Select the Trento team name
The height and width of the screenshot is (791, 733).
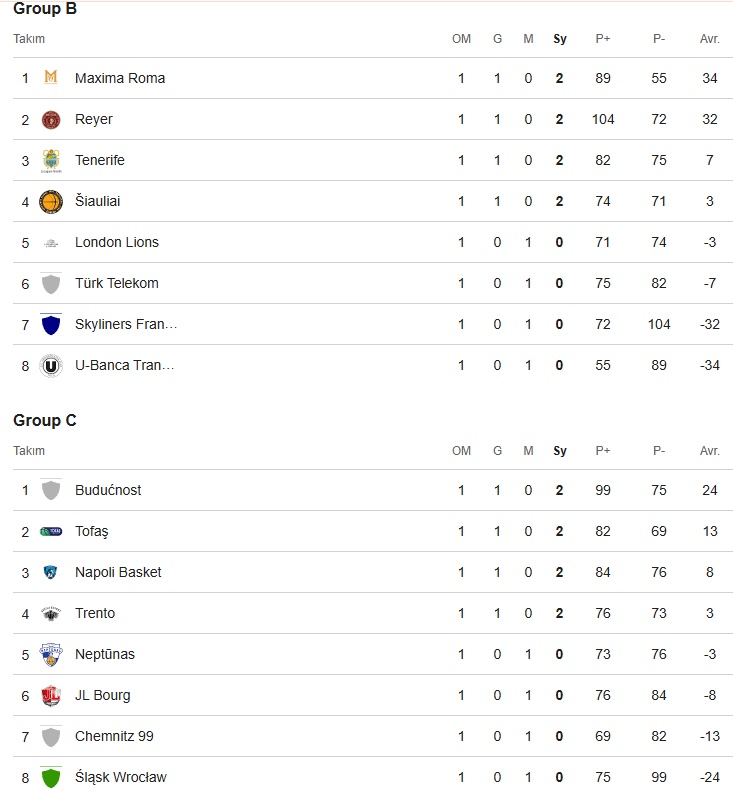tap(95, 613)
